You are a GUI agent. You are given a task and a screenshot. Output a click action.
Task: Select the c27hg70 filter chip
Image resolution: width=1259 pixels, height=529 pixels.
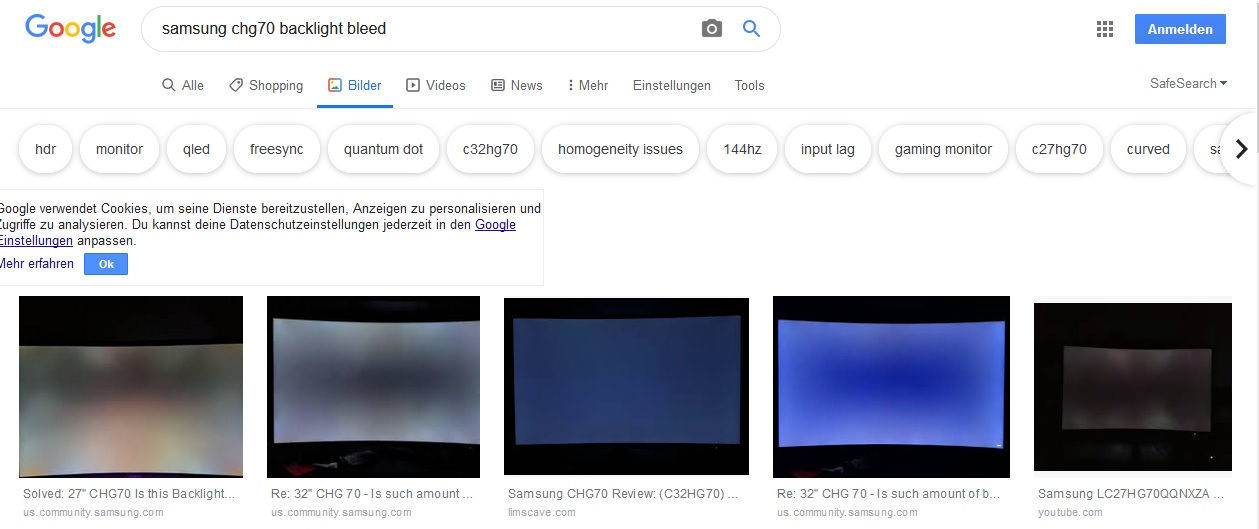tap(1059, 149)
